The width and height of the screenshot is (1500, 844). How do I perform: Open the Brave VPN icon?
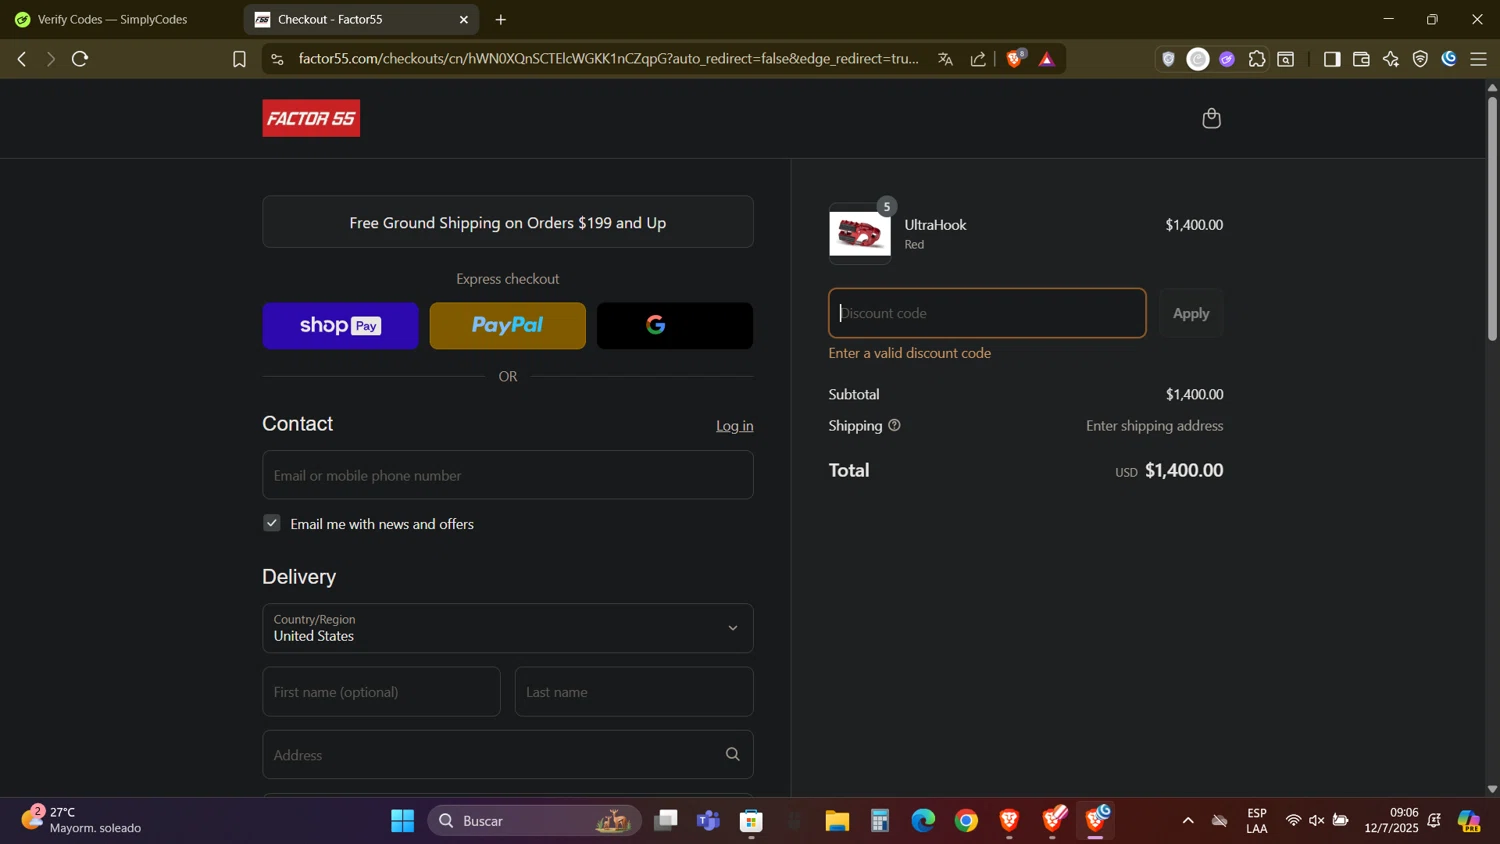click(1420, 59)
